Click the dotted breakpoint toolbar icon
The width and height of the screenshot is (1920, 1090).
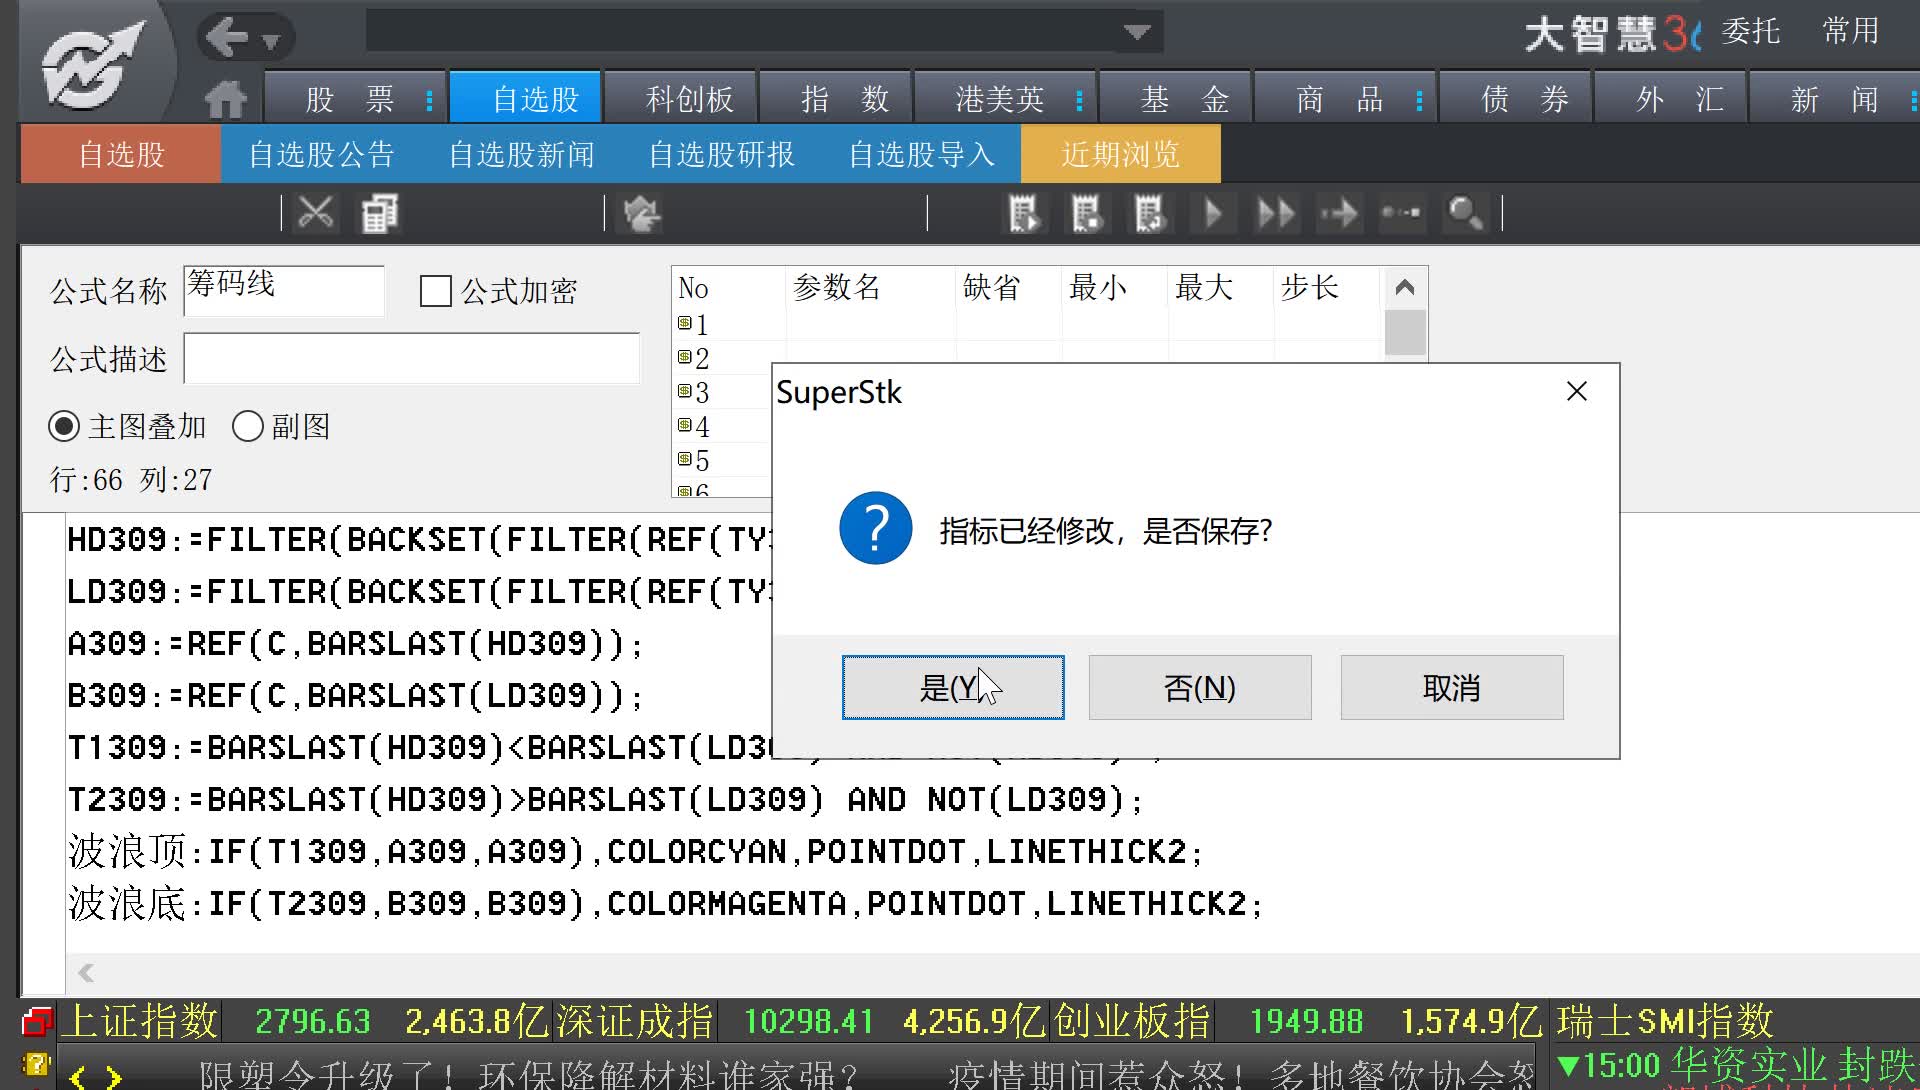(x=1401, y=213)
